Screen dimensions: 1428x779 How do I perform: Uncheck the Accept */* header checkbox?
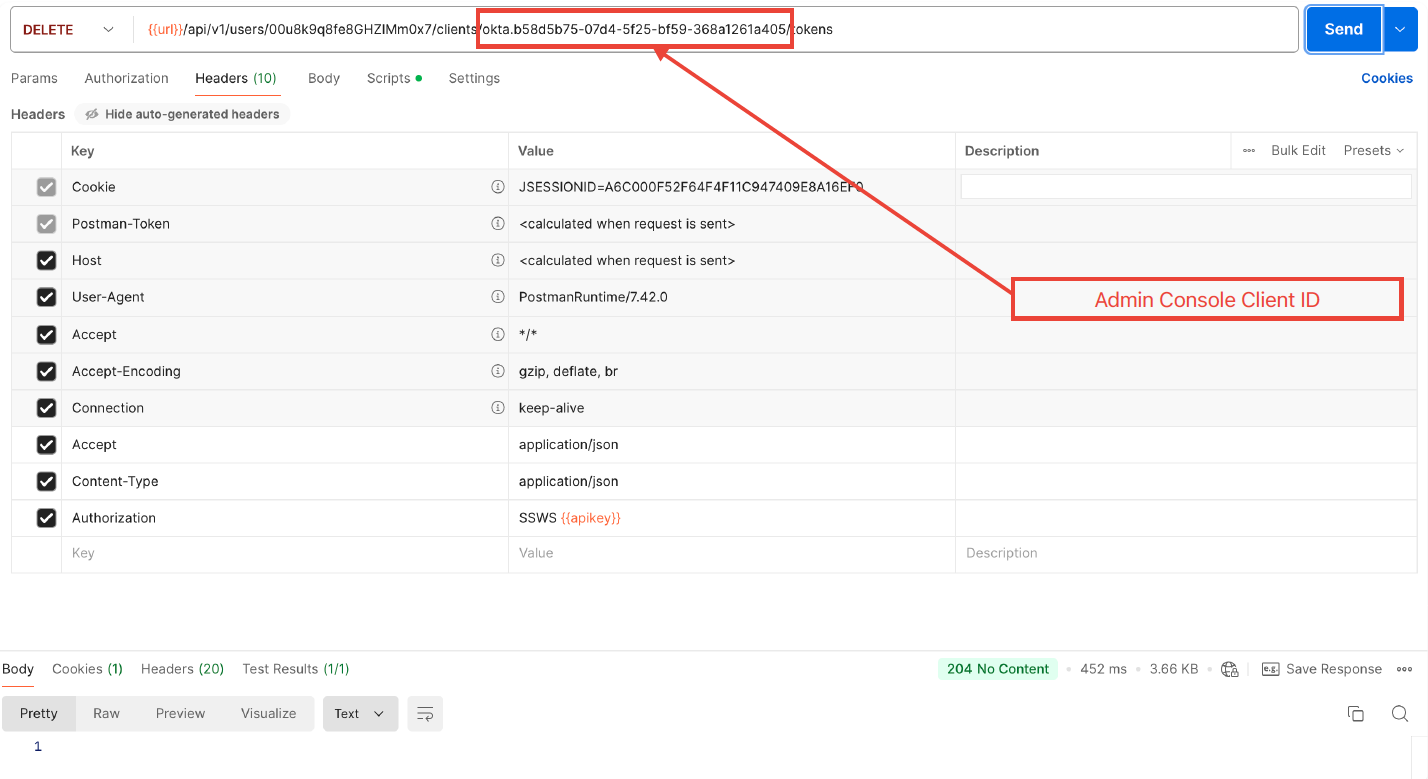46,334
